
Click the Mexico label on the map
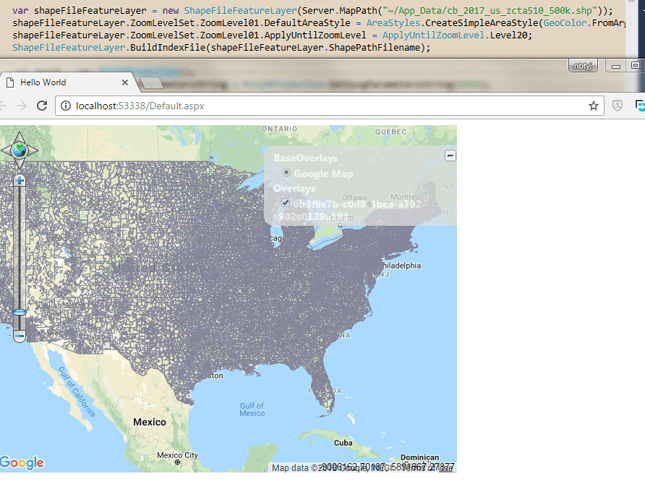coord(150,422)
